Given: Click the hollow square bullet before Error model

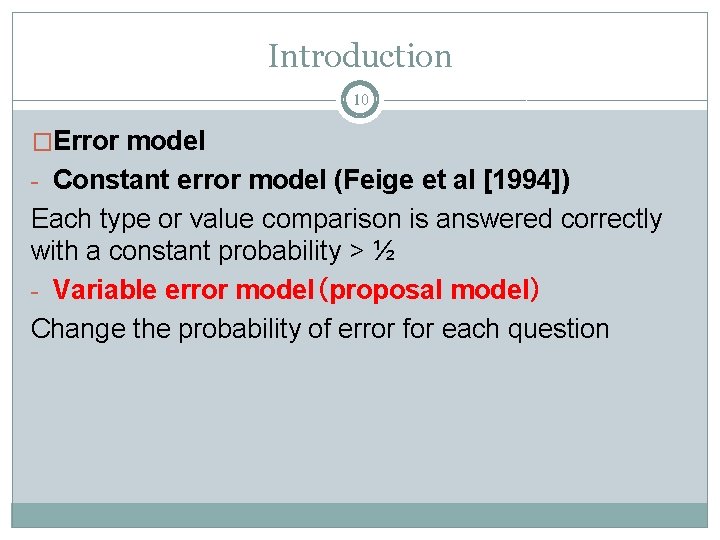Looking at the screenshot, I should pyautogui.click(x=42, y=142).
